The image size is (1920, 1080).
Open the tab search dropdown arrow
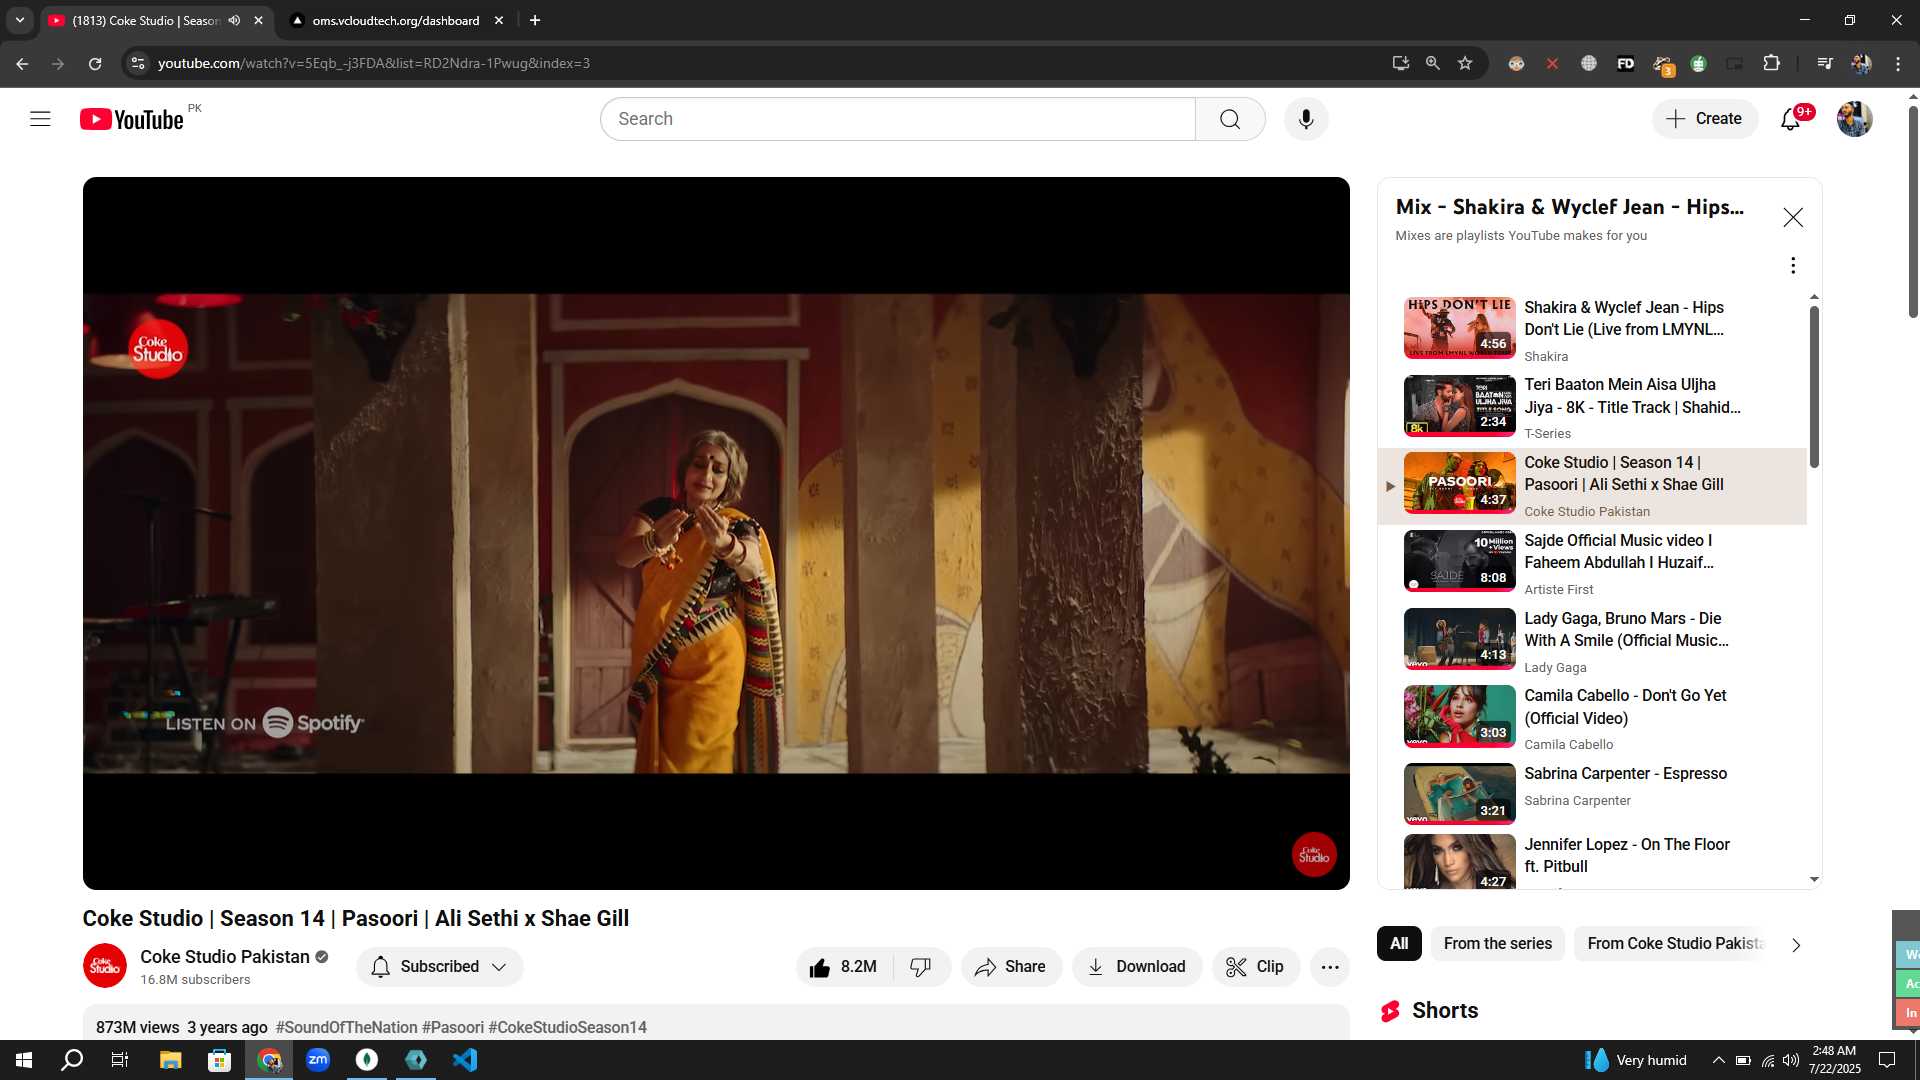click(x=19, y=20)
